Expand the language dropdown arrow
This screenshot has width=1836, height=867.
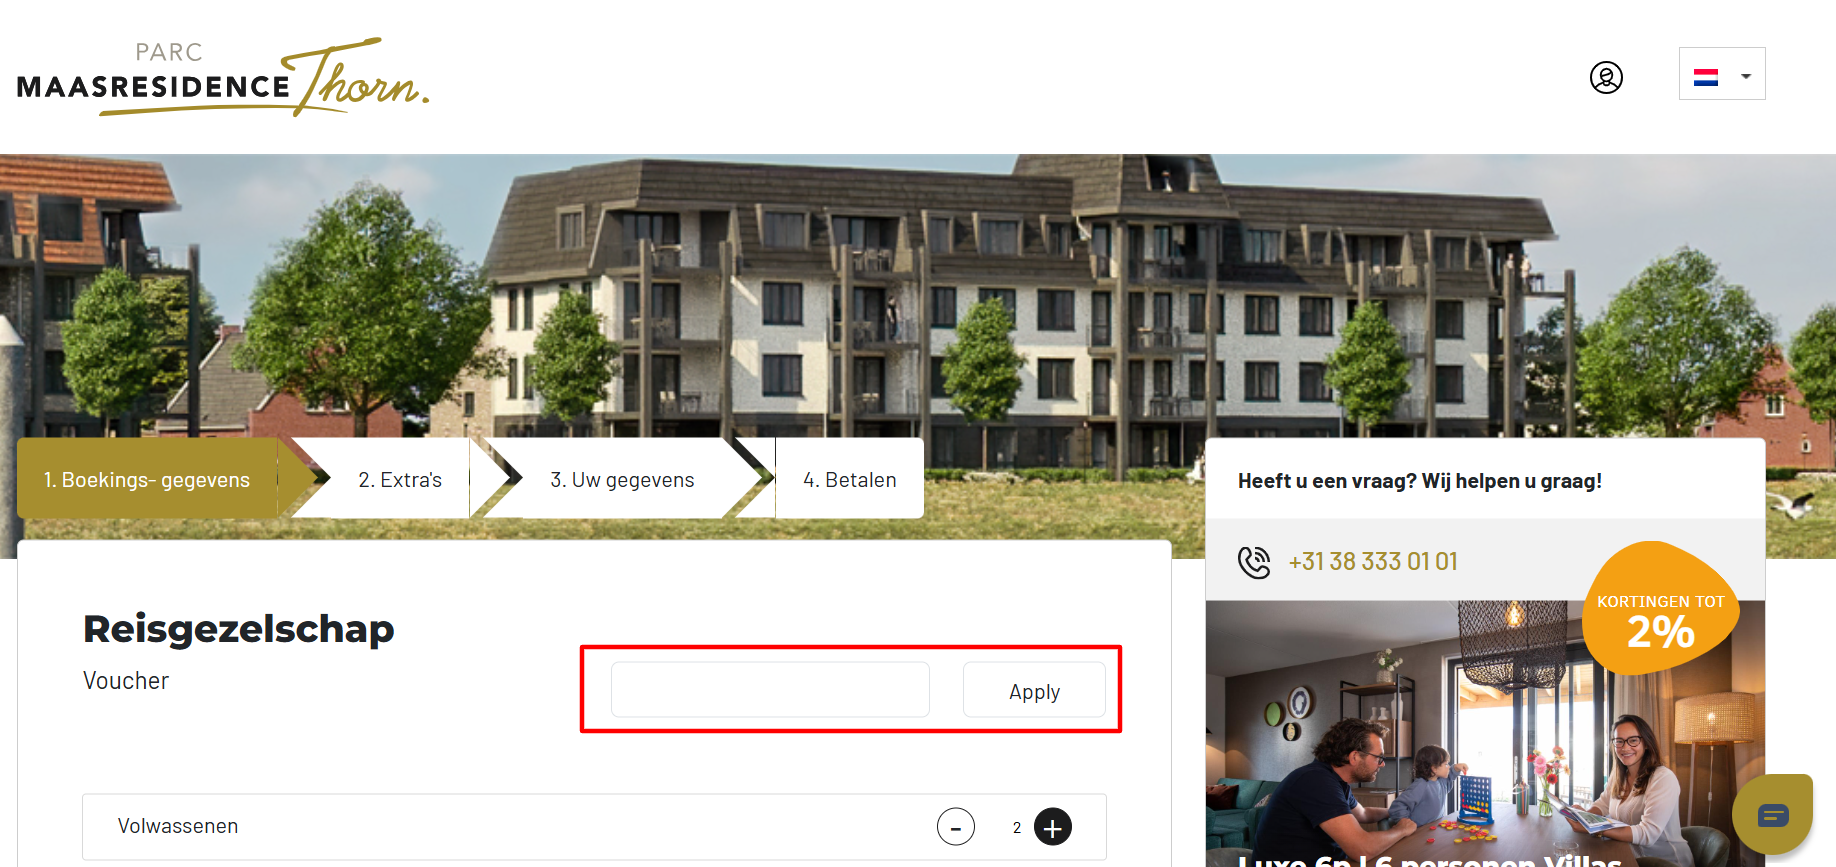point(1746,76)
